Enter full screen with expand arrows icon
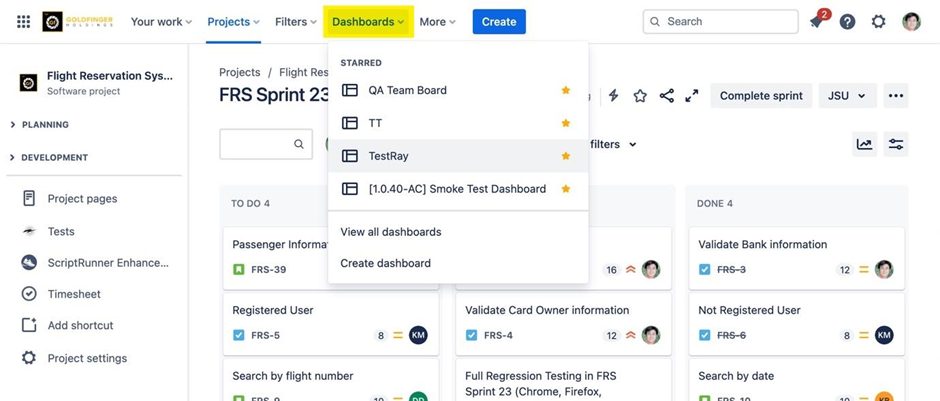 pos(691,96)
